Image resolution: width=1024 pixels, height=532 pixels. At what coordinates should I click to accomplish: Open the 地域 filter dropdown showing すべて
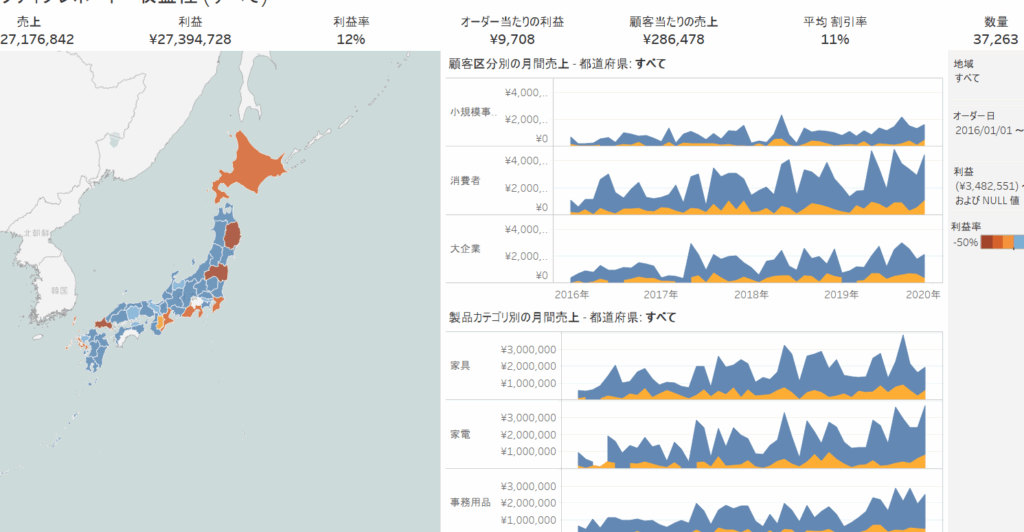tap(967, 78)
